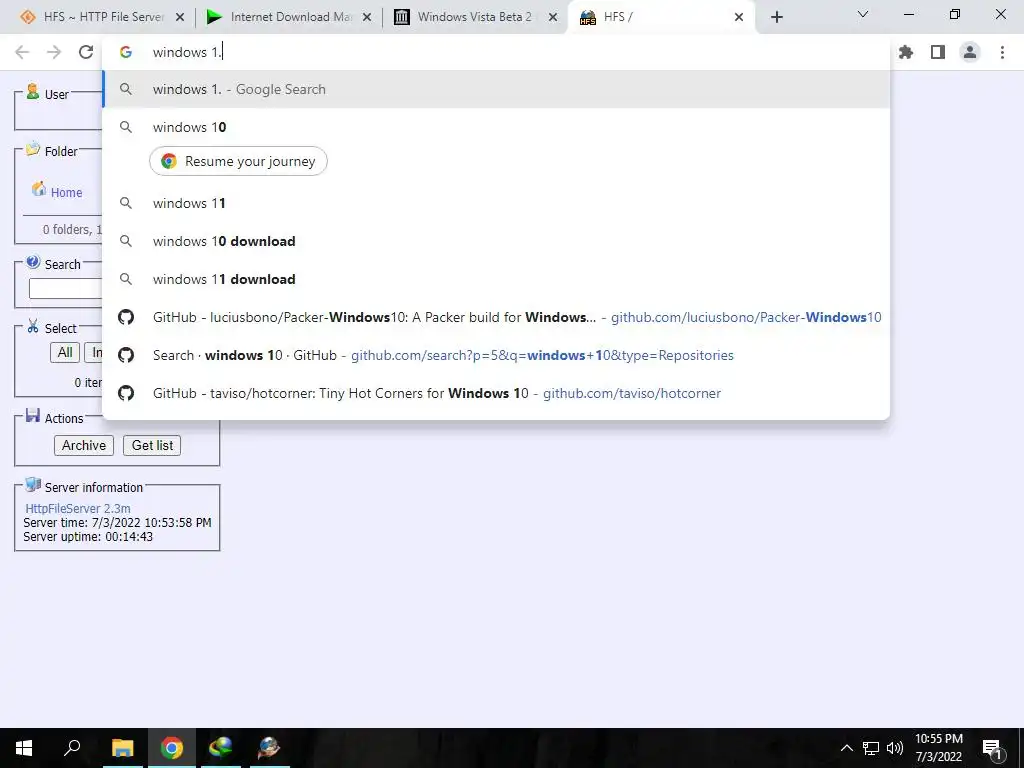Go to the Home folder link

click(67, 193)
